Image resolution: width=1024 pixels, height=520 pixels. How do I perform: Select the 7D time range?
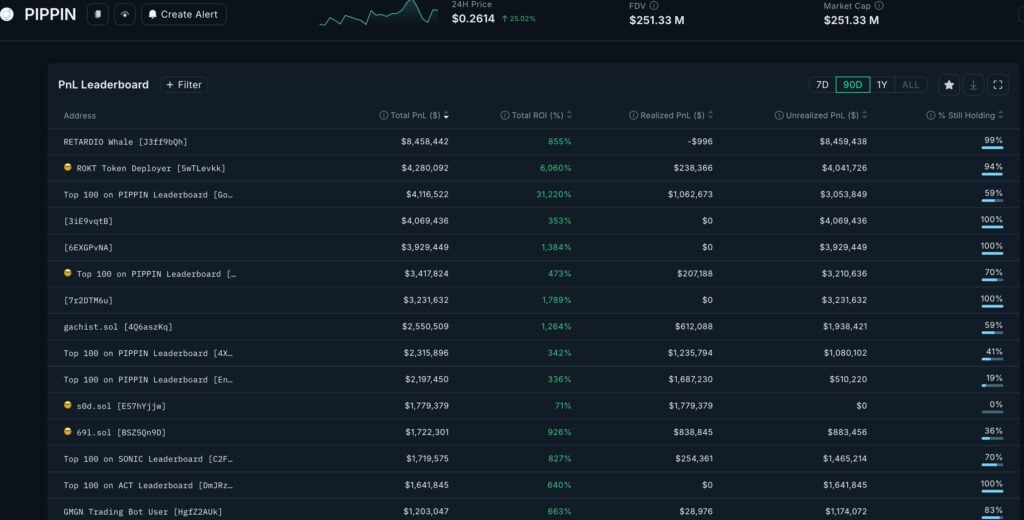(822, 85)
